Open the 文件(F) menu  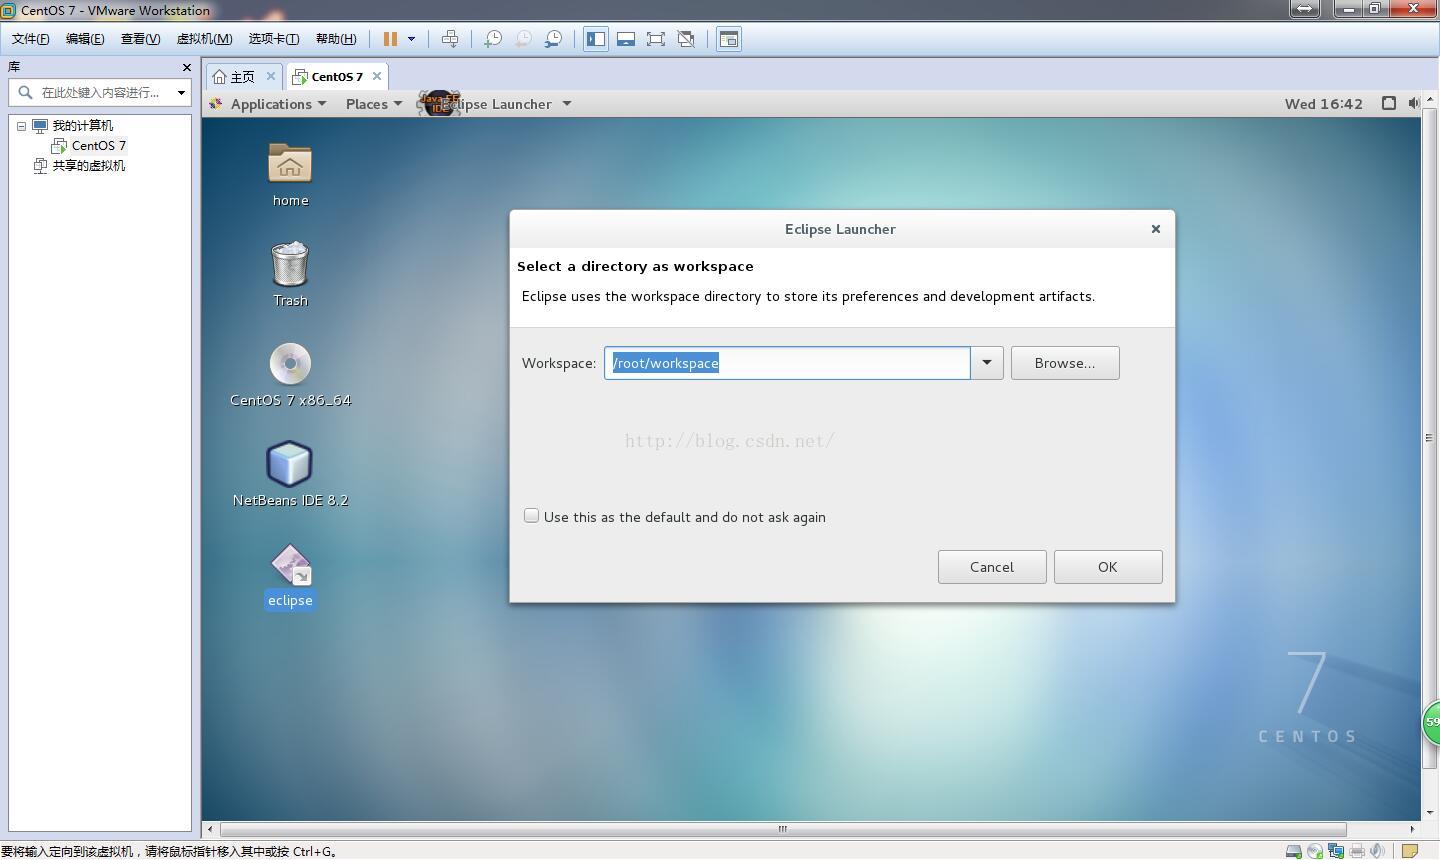point(31,39)
